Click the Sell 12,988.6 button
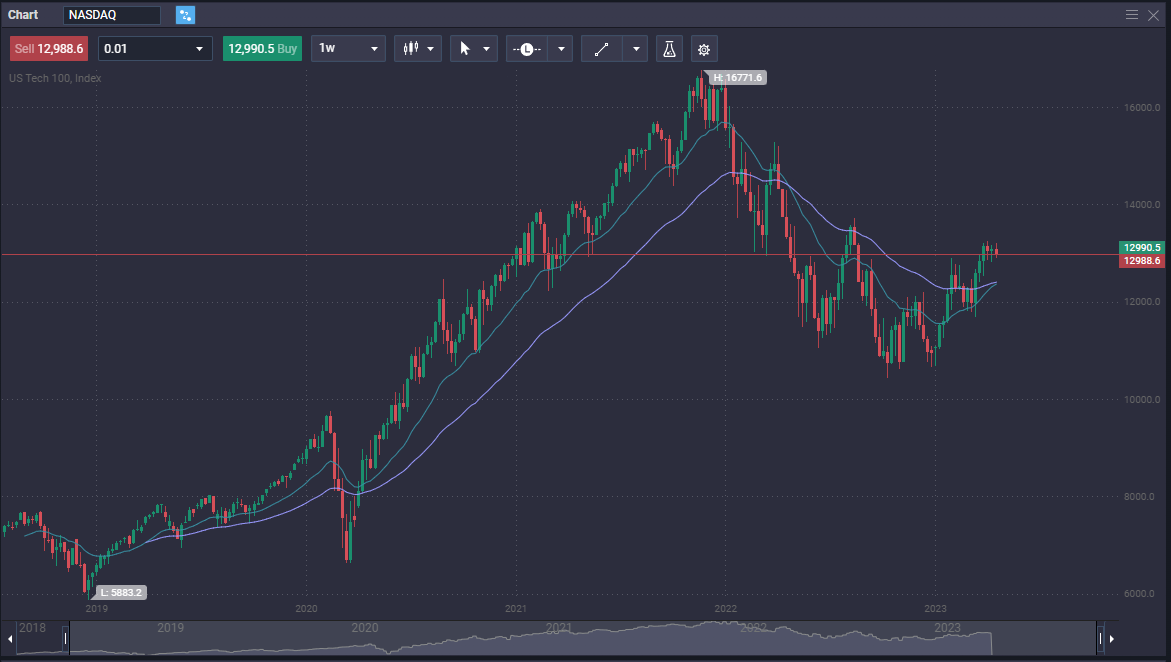1171x662 pixels. click(48, 48)
